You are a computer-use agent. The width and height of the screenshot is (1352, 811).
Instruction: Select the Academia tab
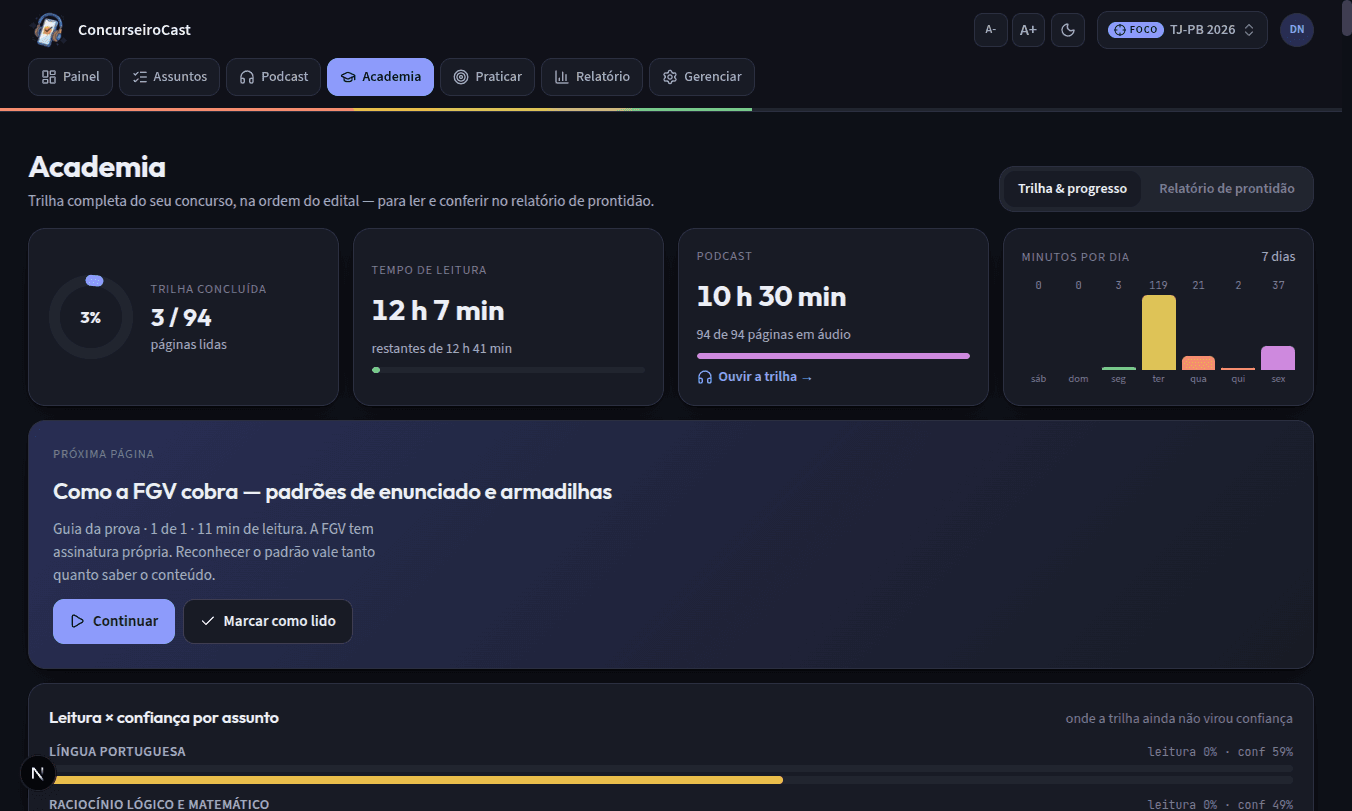click(380, 77)
